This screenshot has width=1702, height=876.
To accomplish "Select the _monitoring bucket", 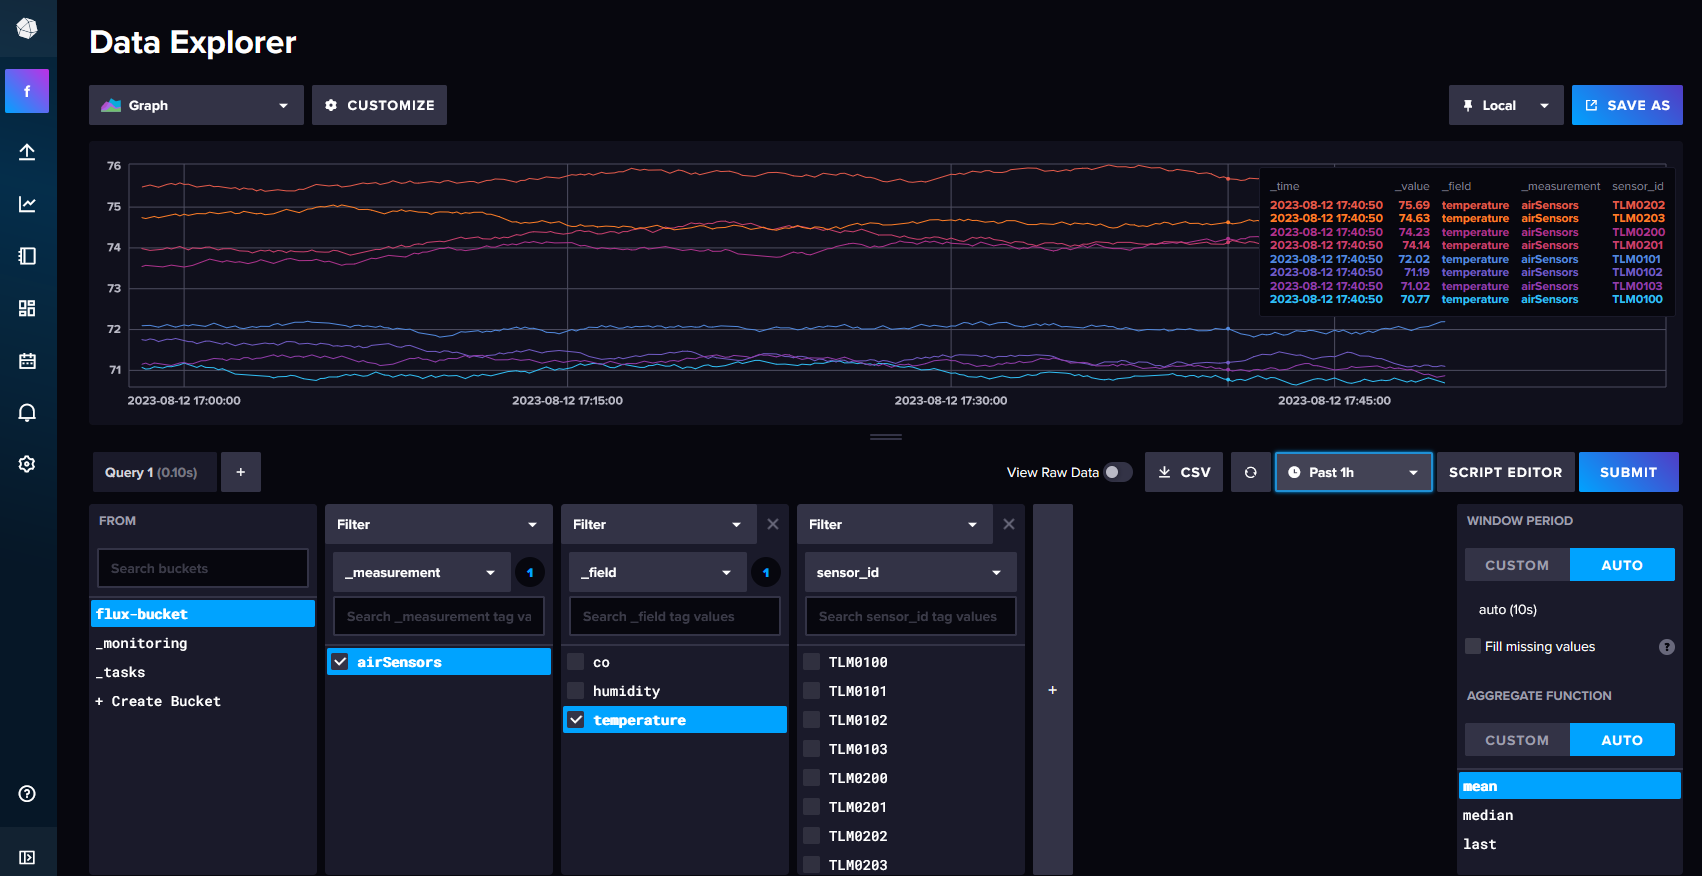I will coord(203,643).
